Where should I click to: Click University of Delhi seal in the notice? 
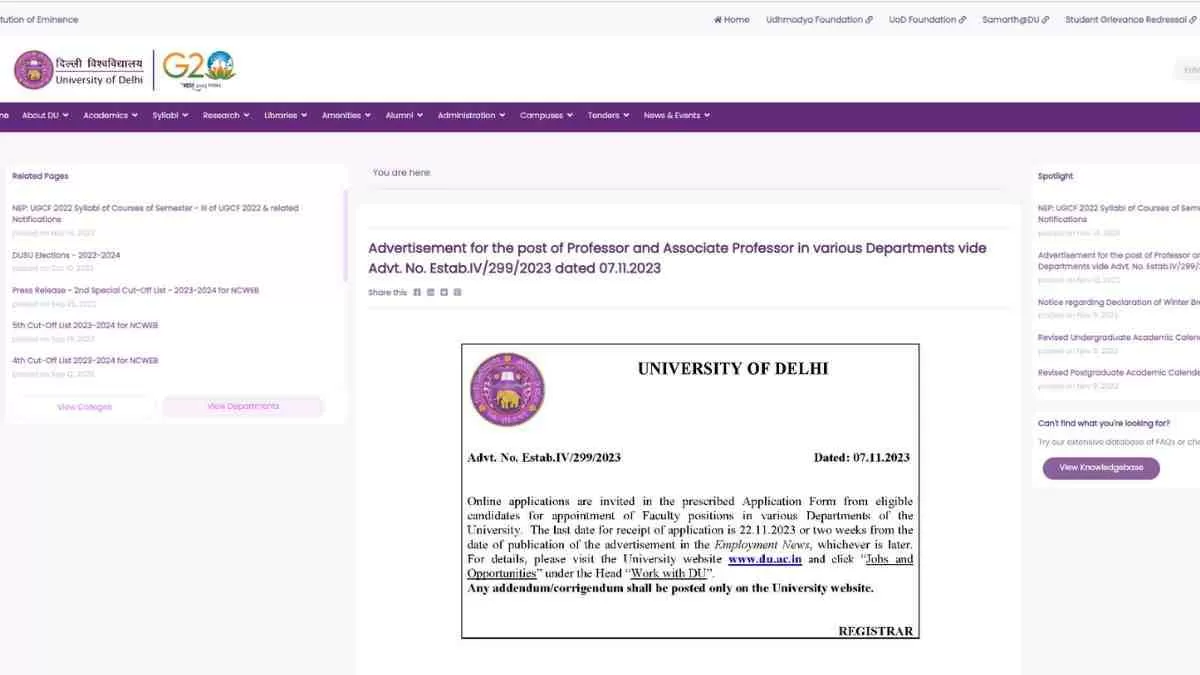point(508,390)
